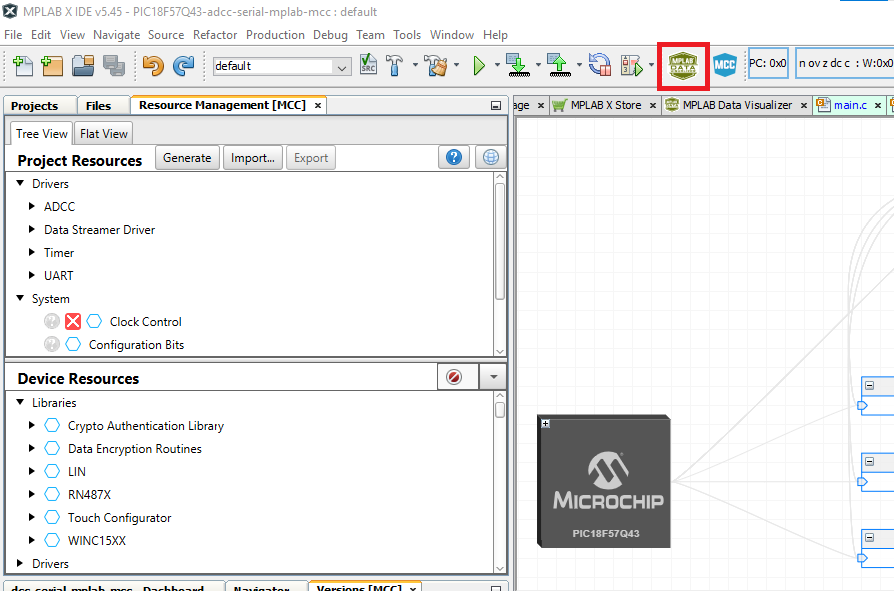Open the MCC web globe button
This screenshot has width=894, height=591.
coord(490,157)
